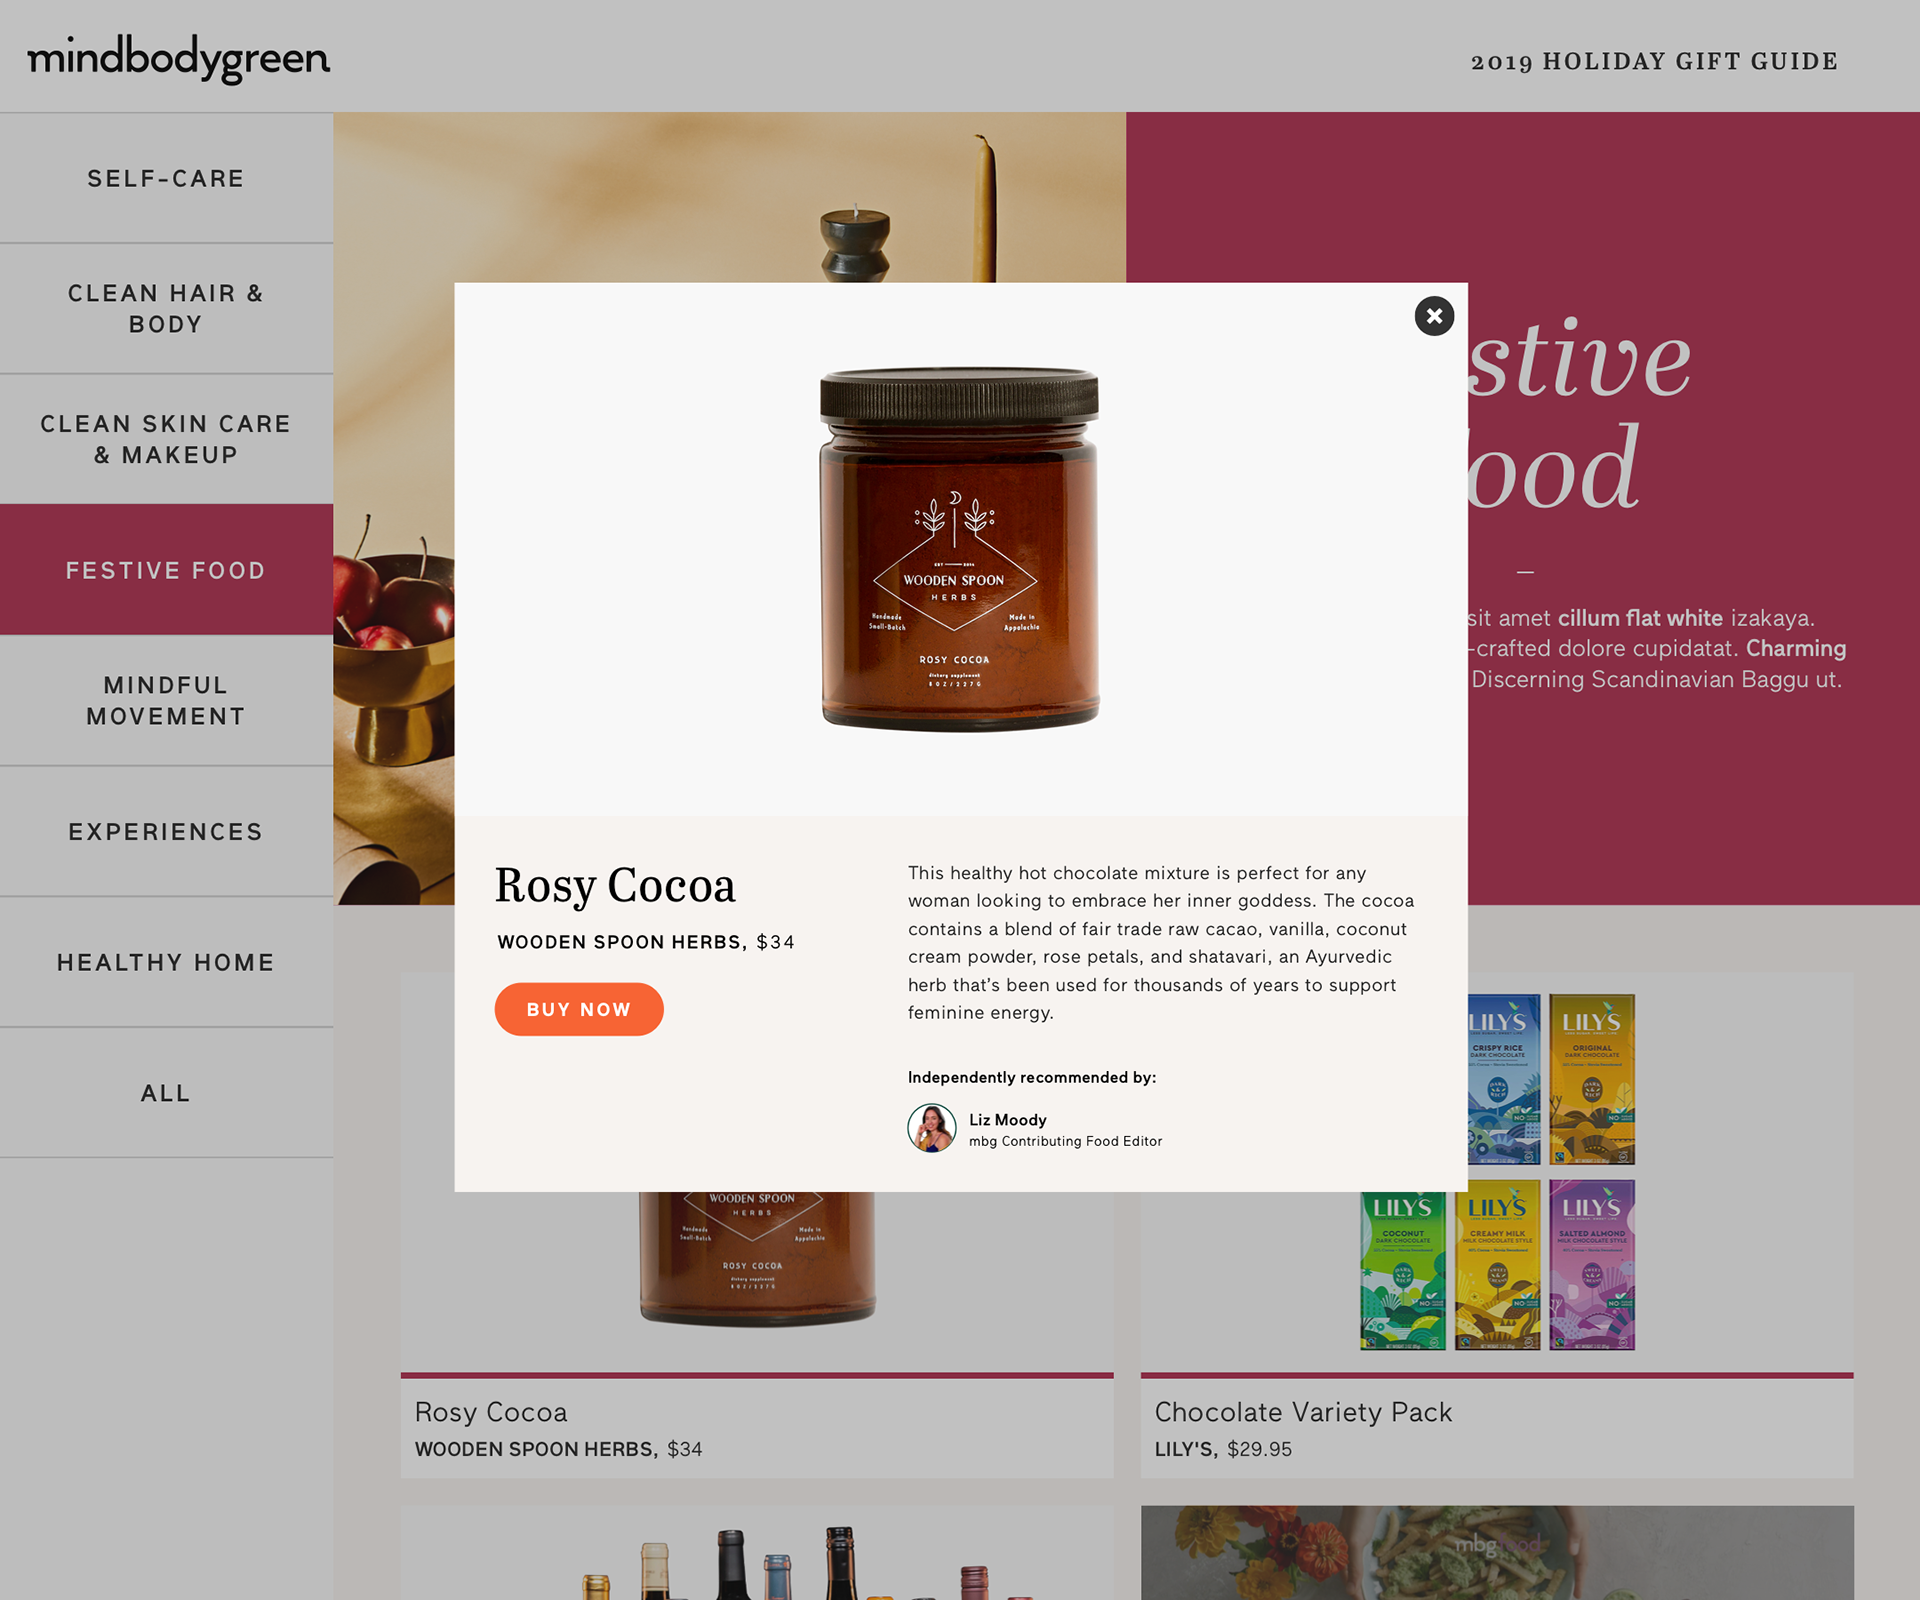Click the Liz Moody name link
Image resolution: width=1920 pixels, height=1600 pixels.
pyautogui.click(x=1007, y=1120)
